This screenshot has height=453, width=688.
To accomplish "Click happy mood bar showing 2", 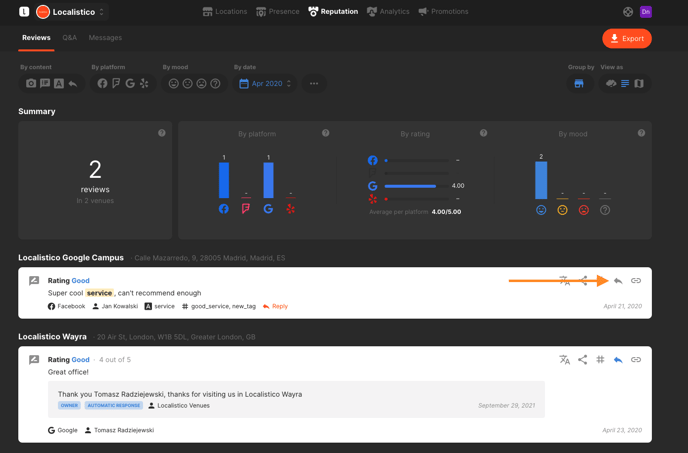I will click(541, 180).
